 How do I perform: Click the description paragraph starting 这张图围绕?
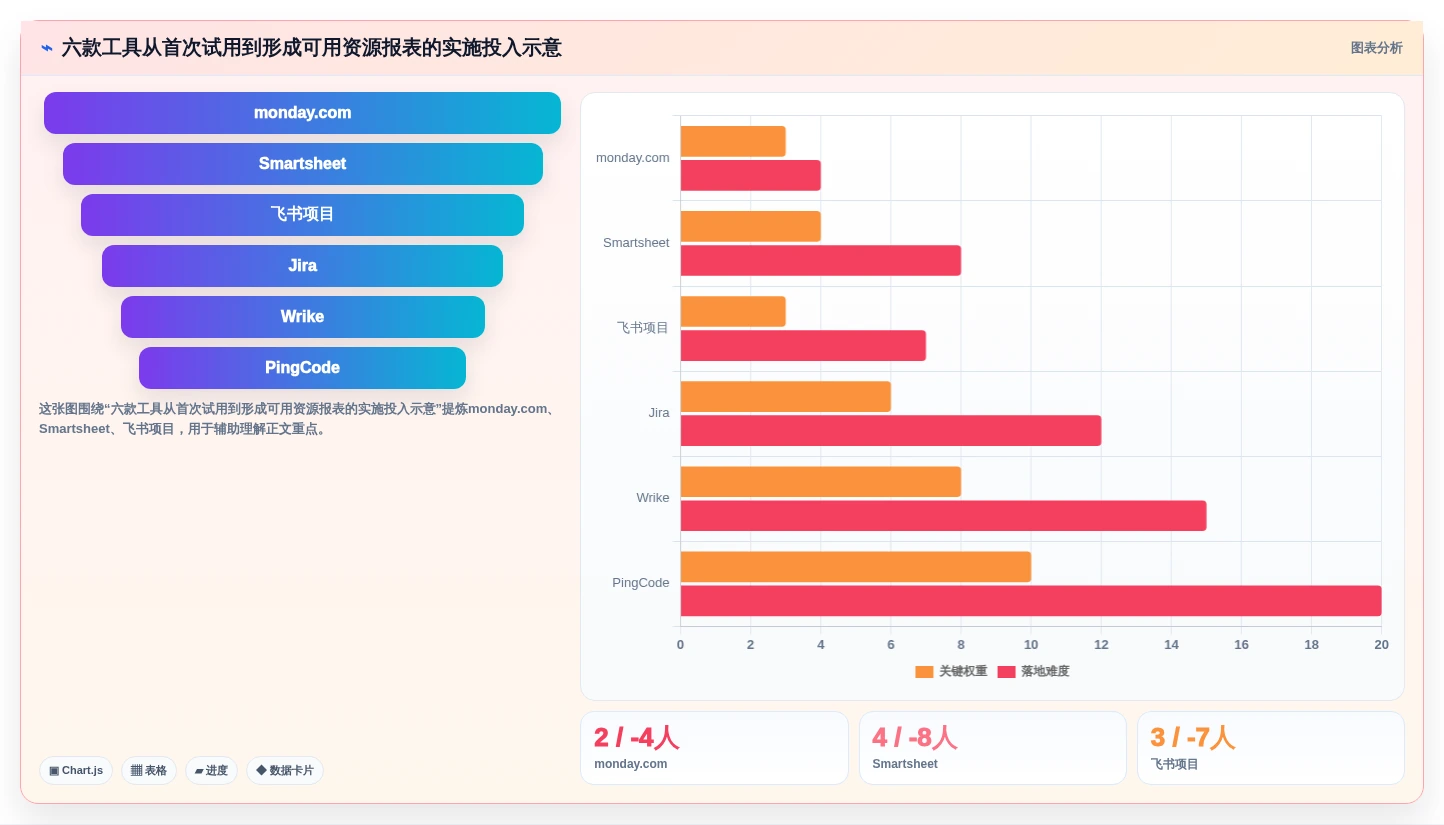[298, 419]
